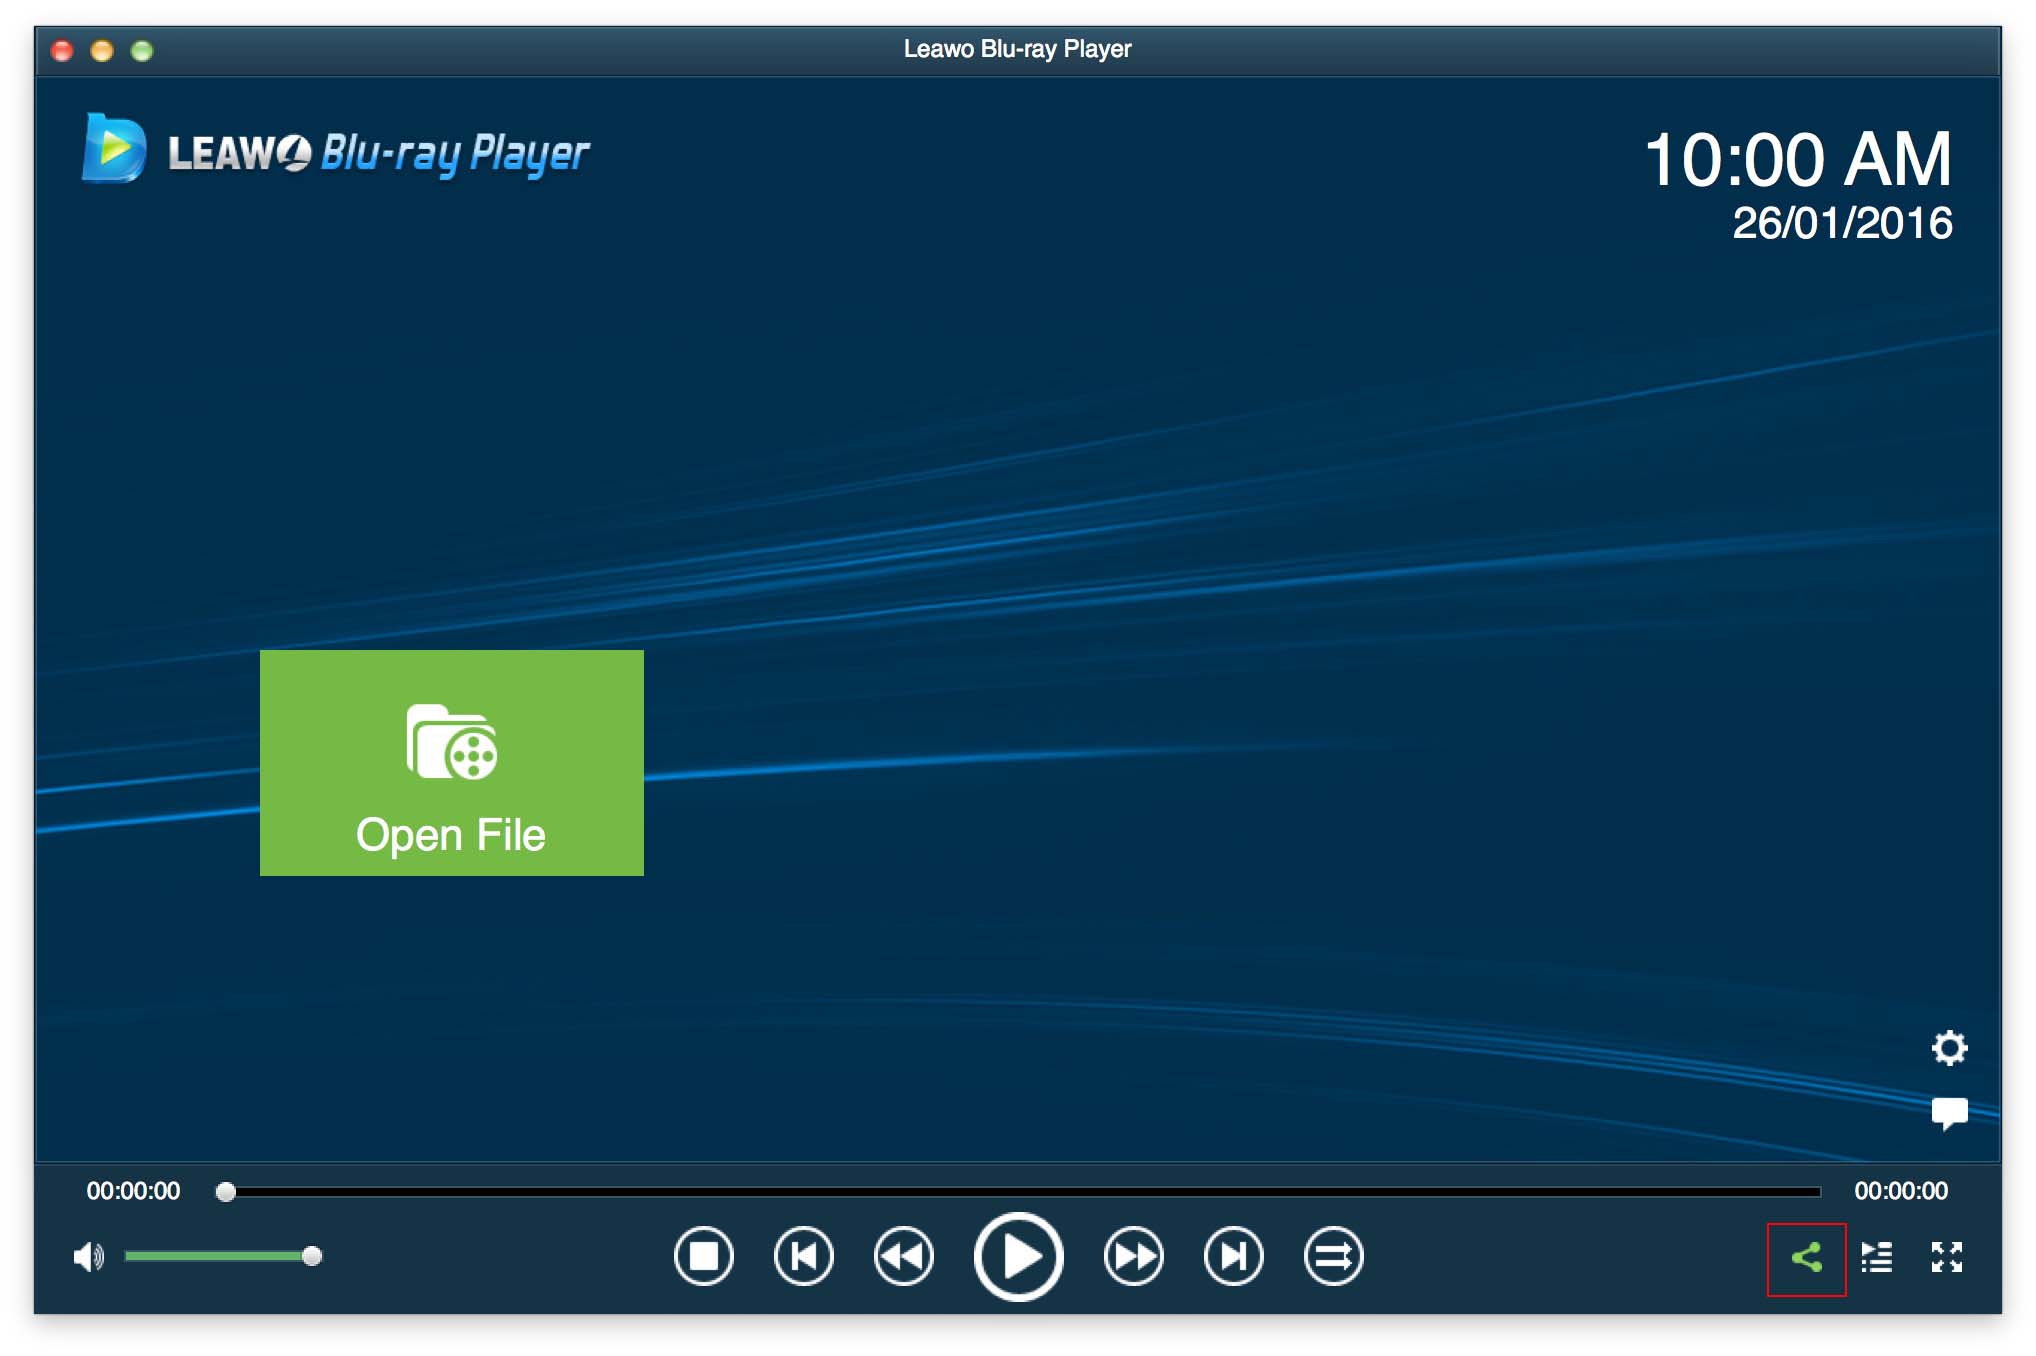Click the seek bar handle at start
Image resolution: width=2036 pixels, height=1356 pixels.
pyautogui.click(x=226, y=1191)
